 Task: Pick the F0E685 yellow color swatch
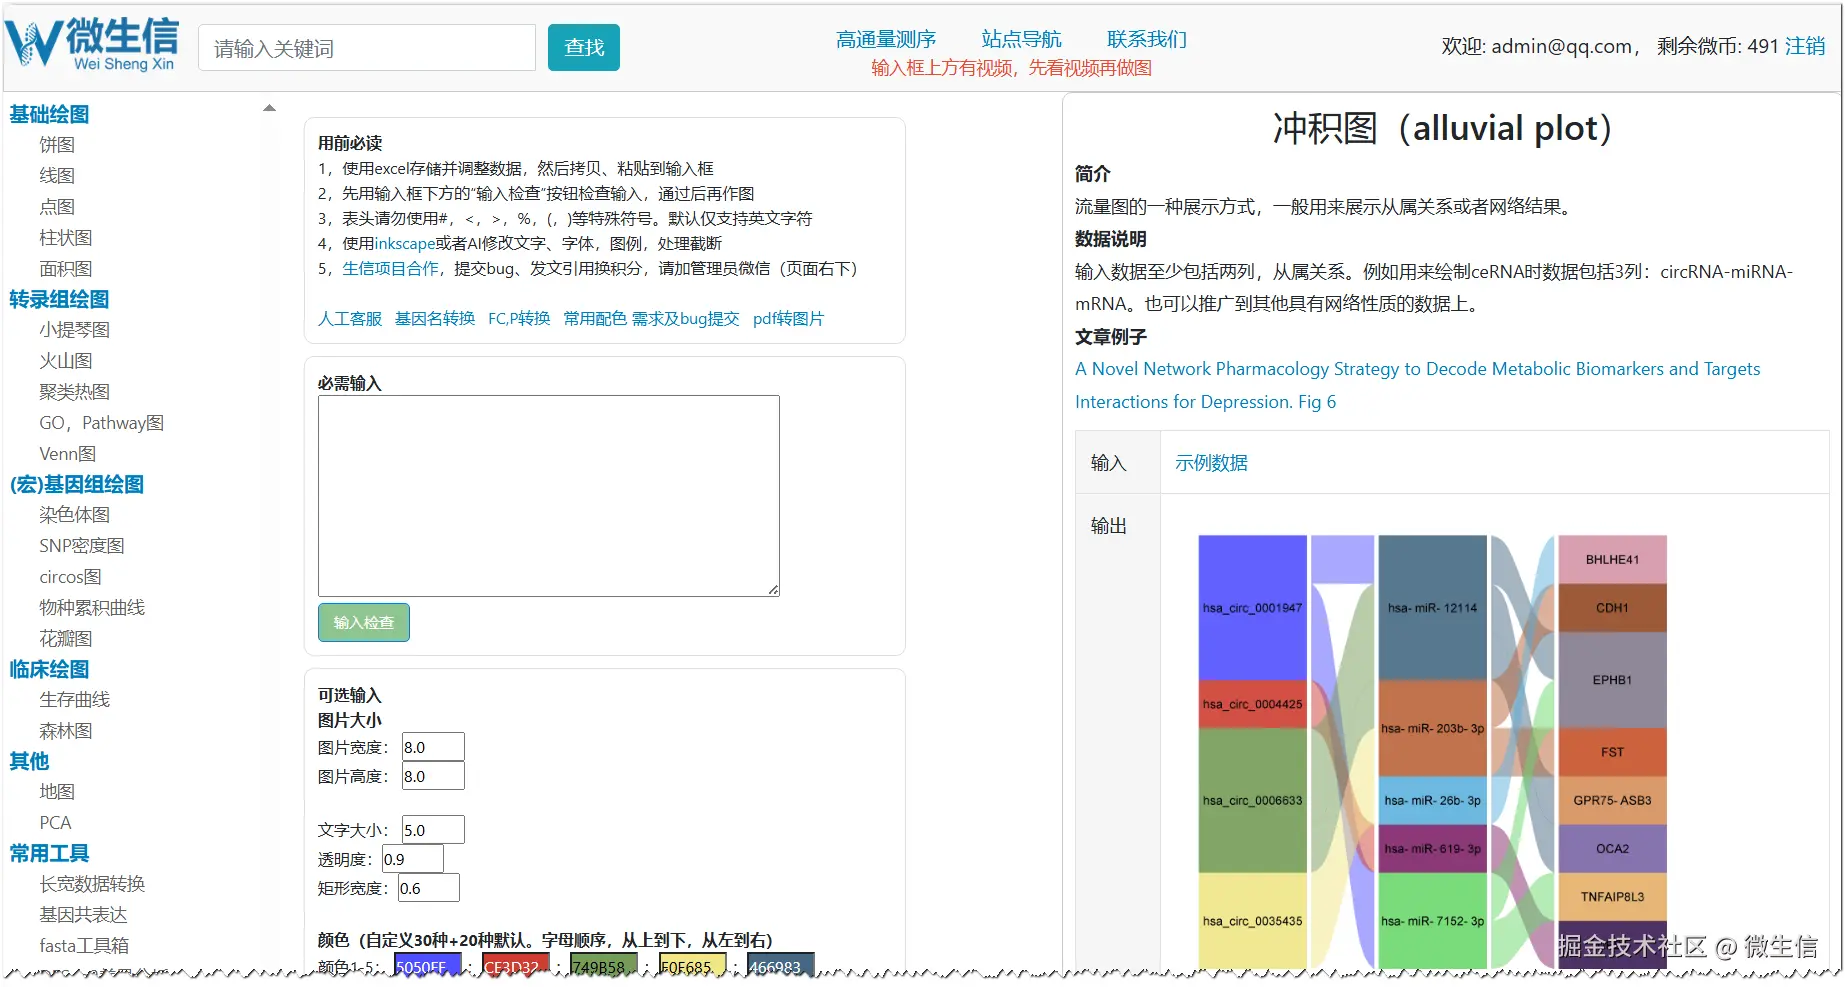pyautogui.click(x=692, y=965)
